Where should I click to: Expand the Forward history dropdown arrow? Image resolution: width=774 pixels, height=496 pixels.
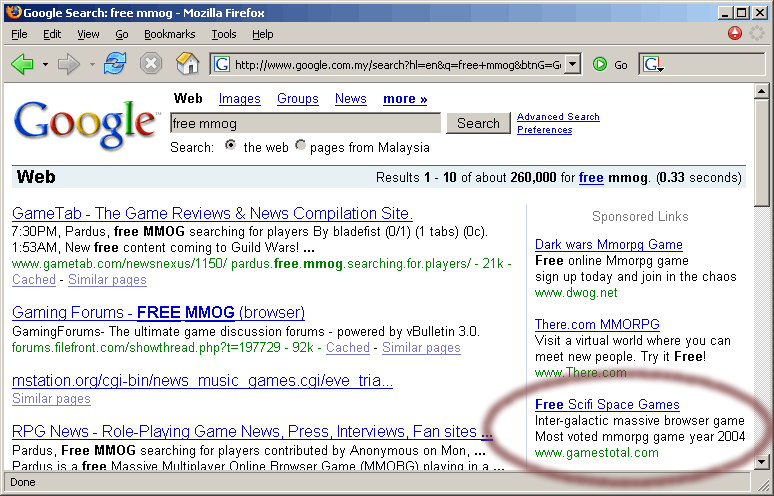coord(91,64)
